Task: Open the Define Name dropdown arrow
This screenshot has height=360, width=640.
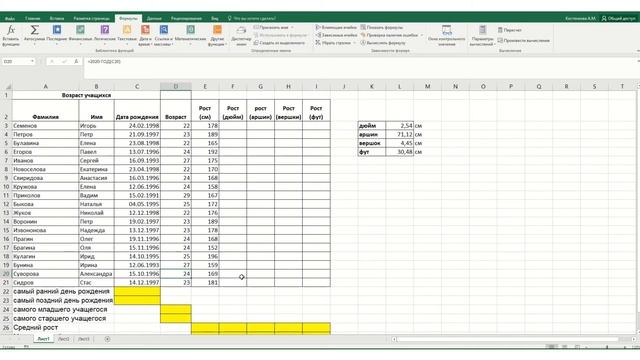Action: (292, 27)
